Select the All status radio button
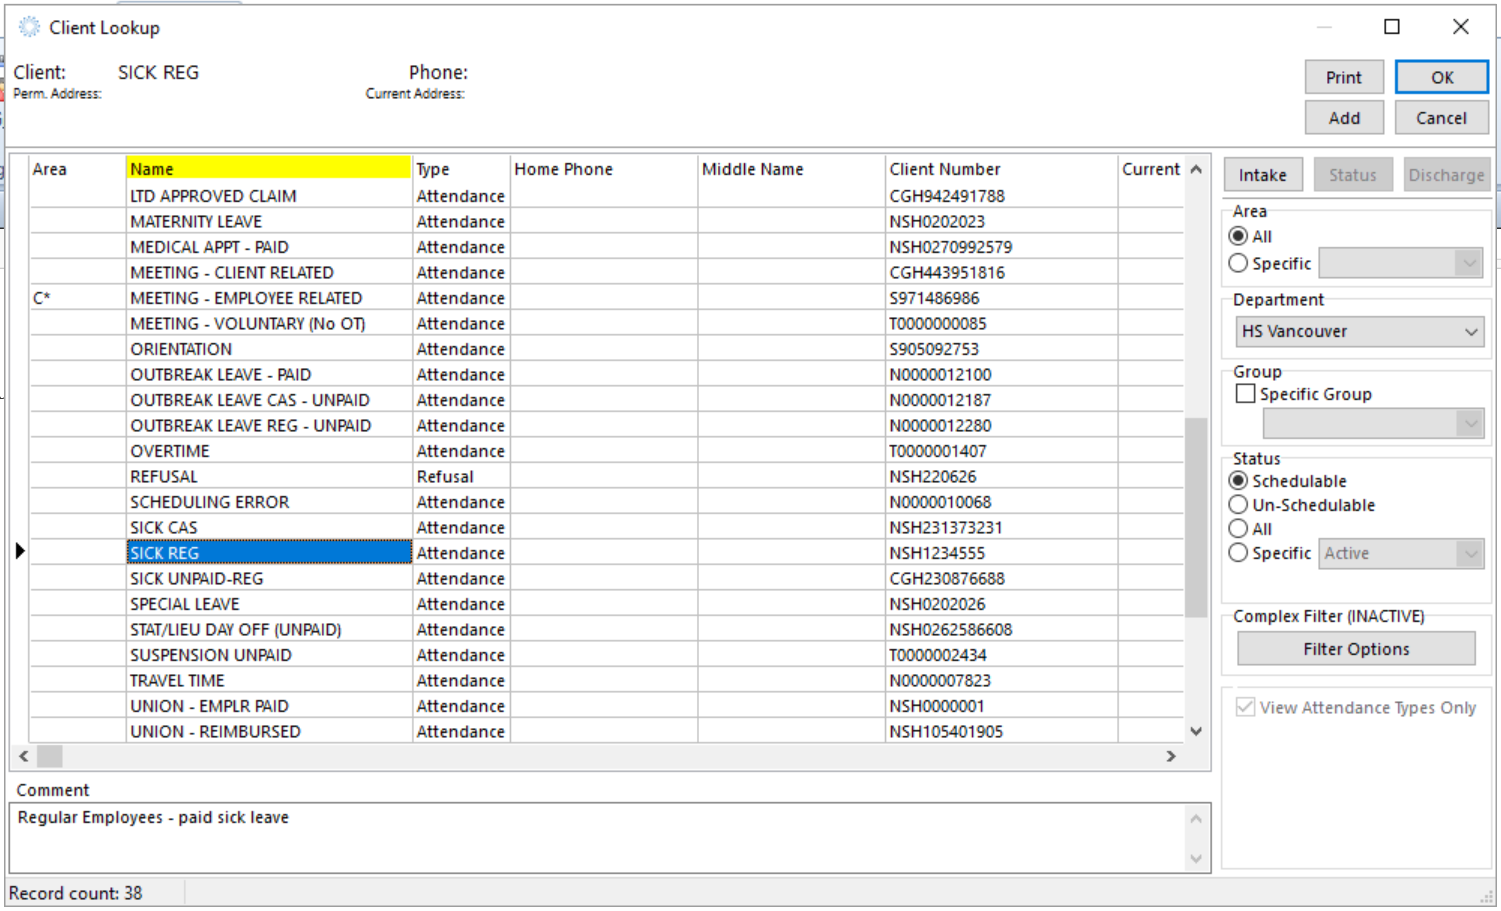Screen dimensions: 1501x911 [x=1238, y=528]
